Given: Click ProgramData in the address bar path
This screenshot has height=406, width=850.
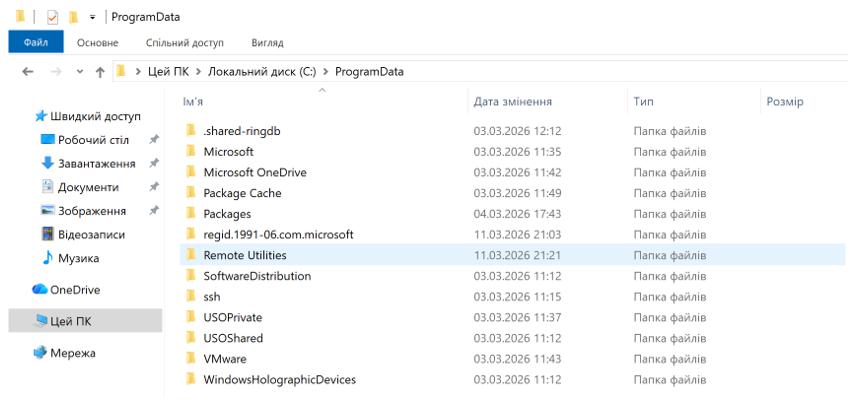Looking at the screenshot, I should click(x=369, y=72).
